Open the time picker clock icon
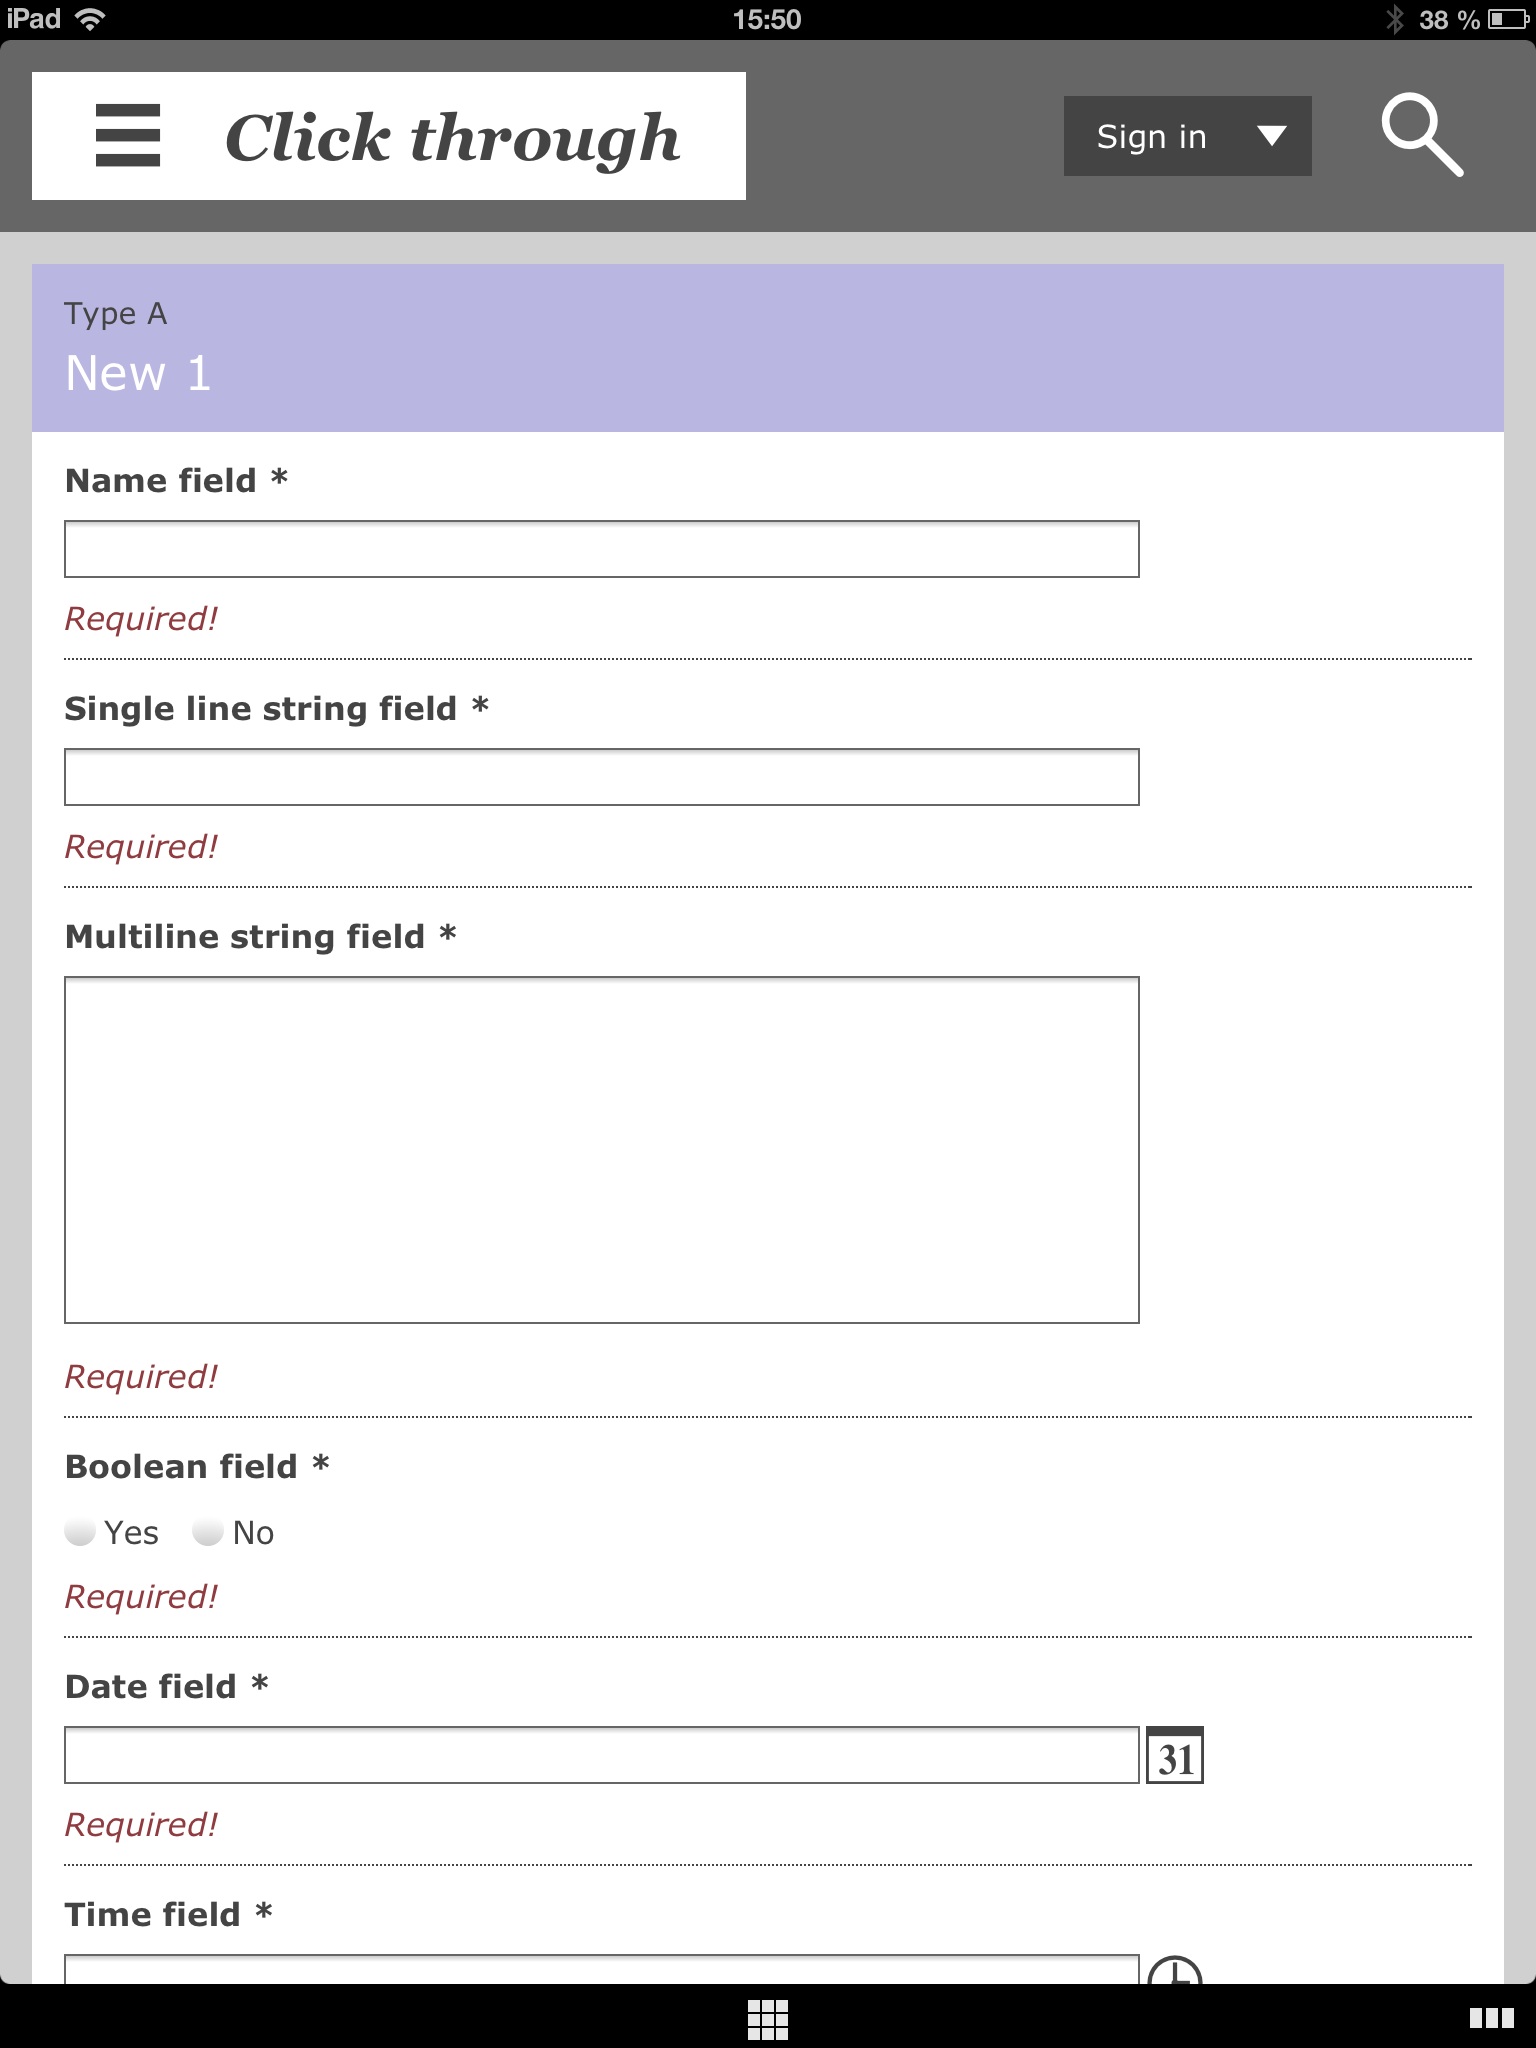This screenshot has height=2048, width=1536. (1175, 1971)
